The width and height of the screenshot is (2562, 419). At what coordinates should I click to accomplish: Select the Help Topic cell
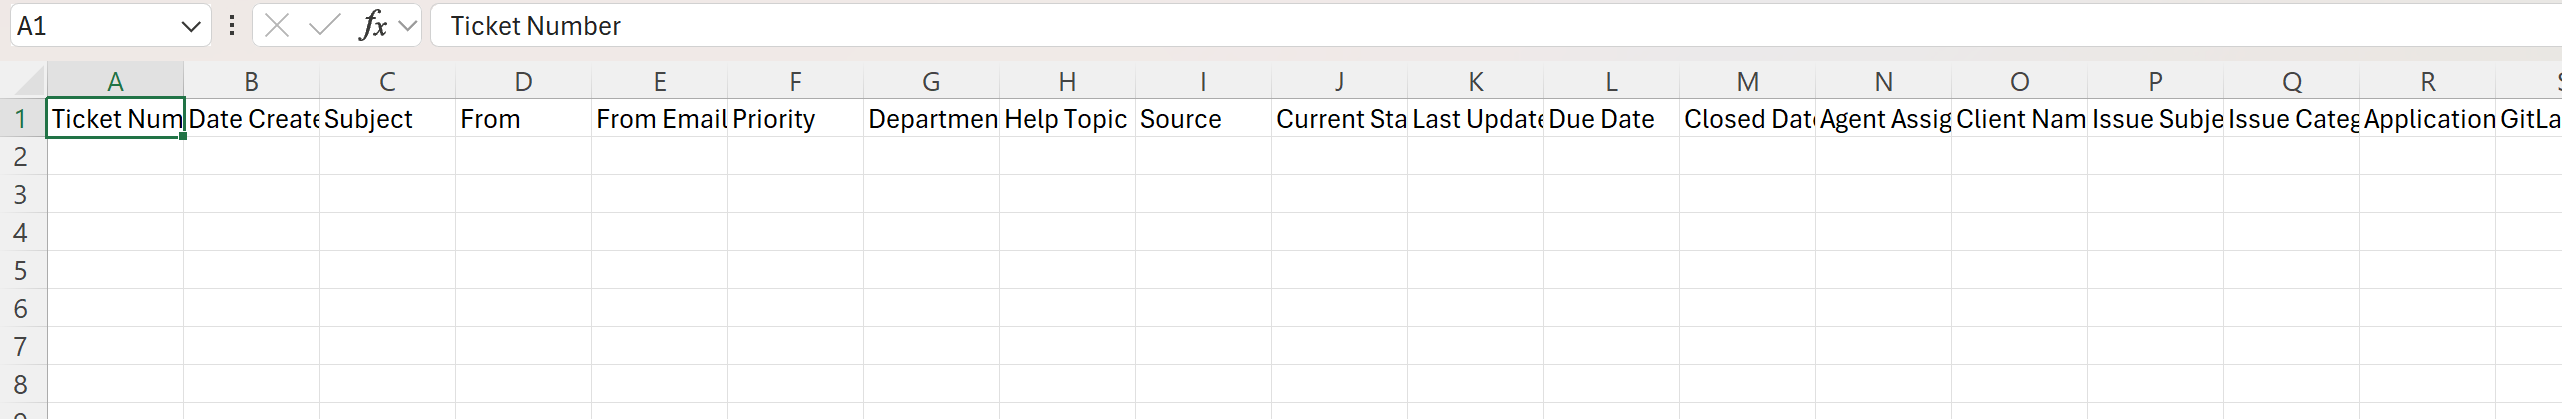(1067, 119)
